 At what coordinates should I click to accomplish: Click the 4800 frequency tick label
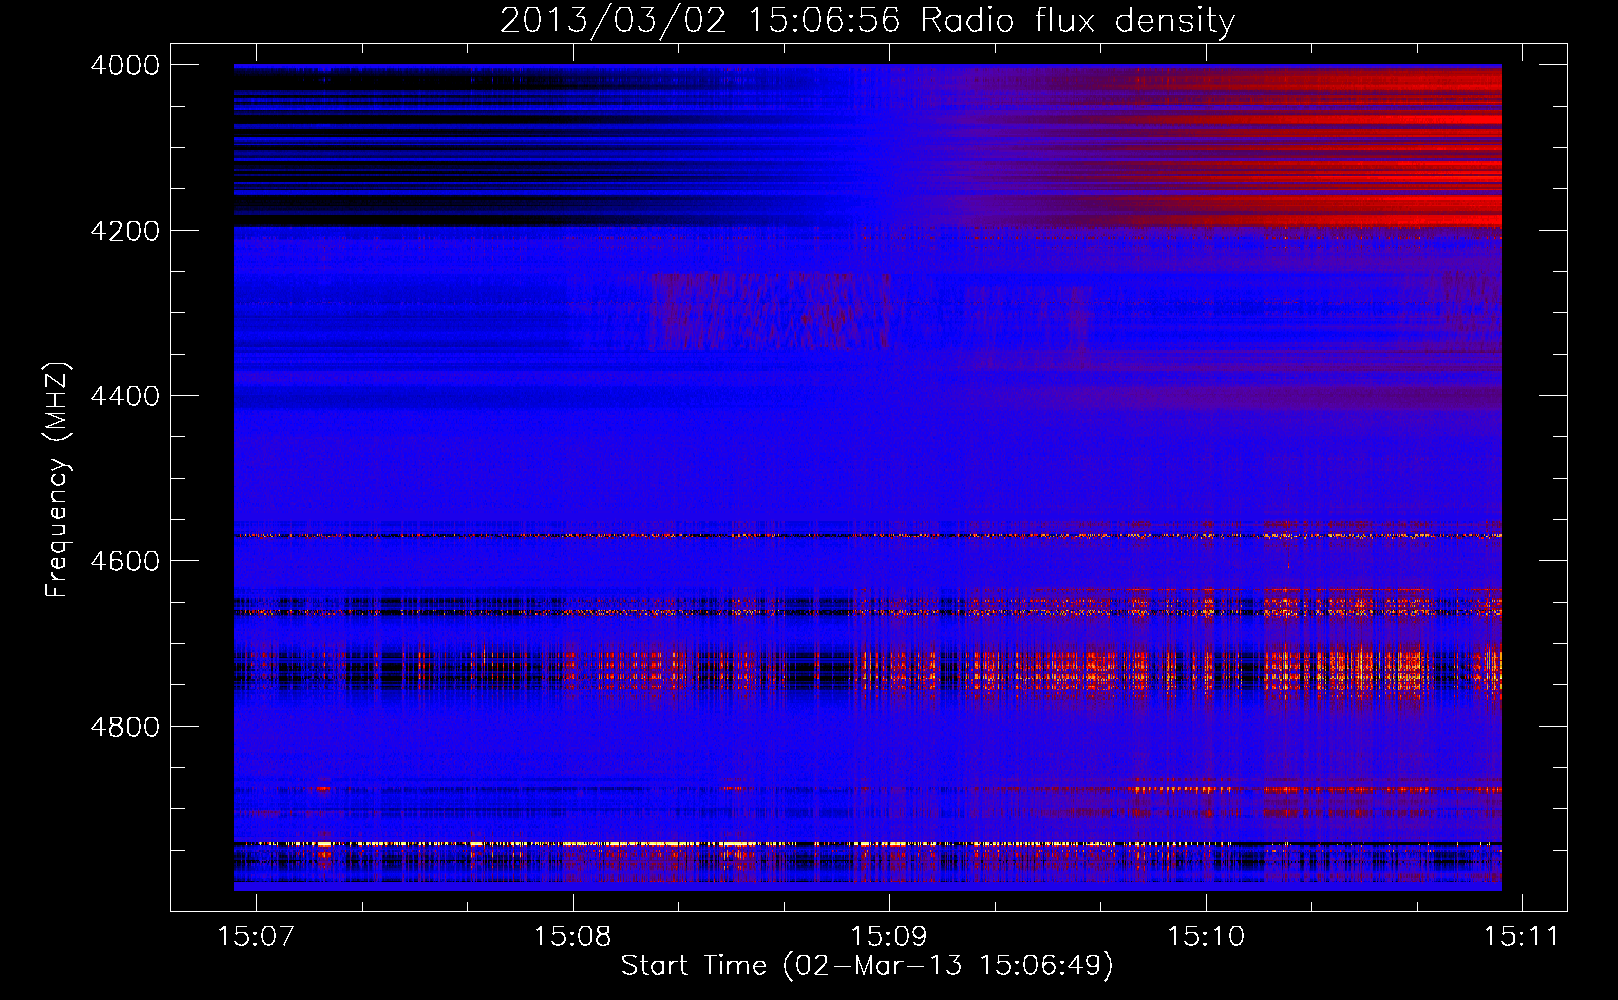(125, 727)
